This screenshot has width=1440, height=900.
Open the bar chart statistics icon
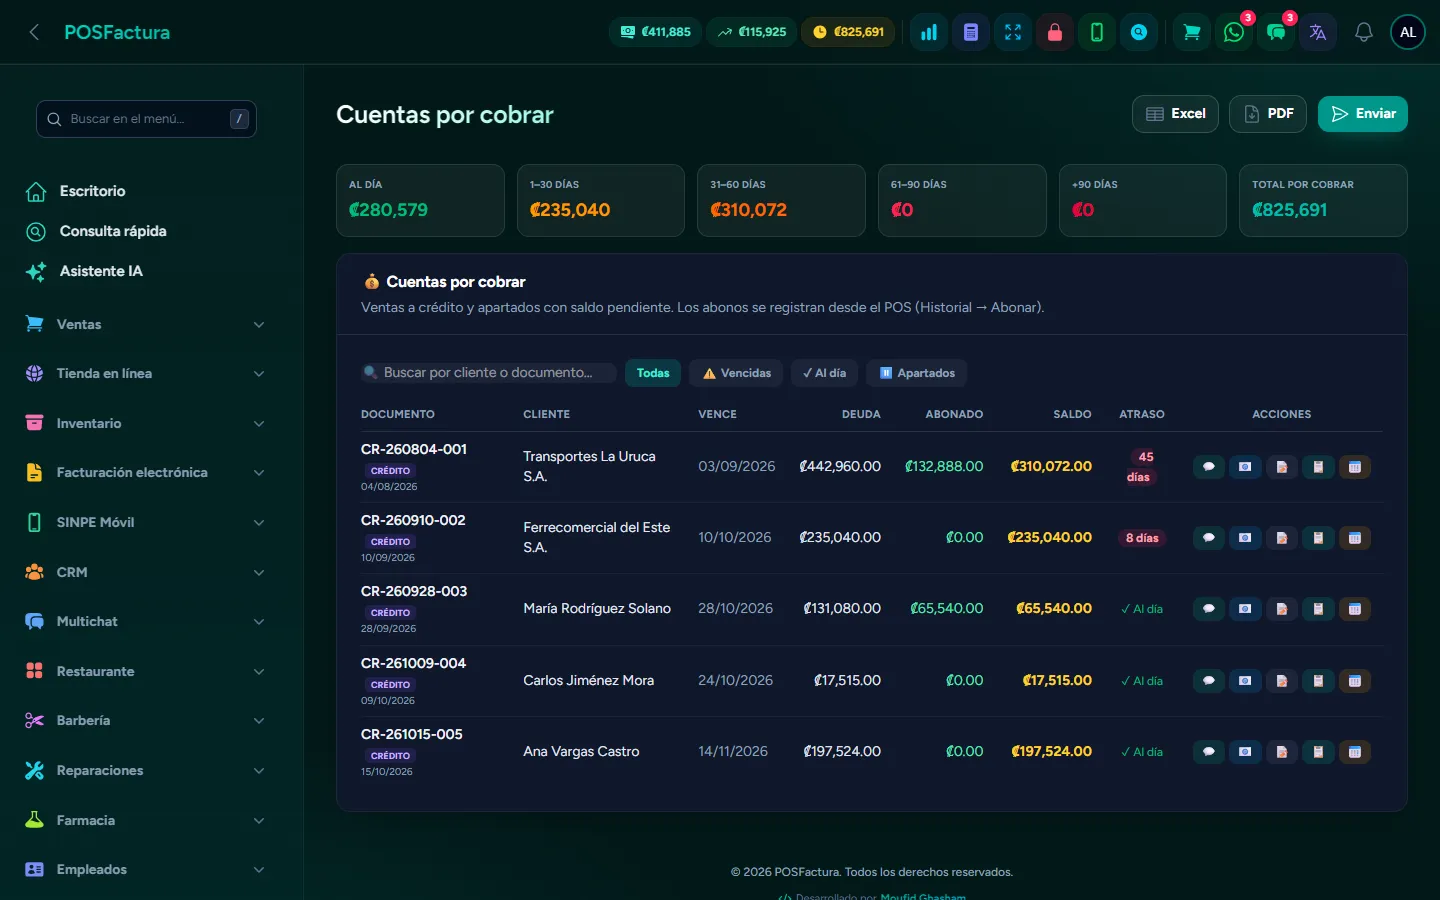click(x=929, y=32)
